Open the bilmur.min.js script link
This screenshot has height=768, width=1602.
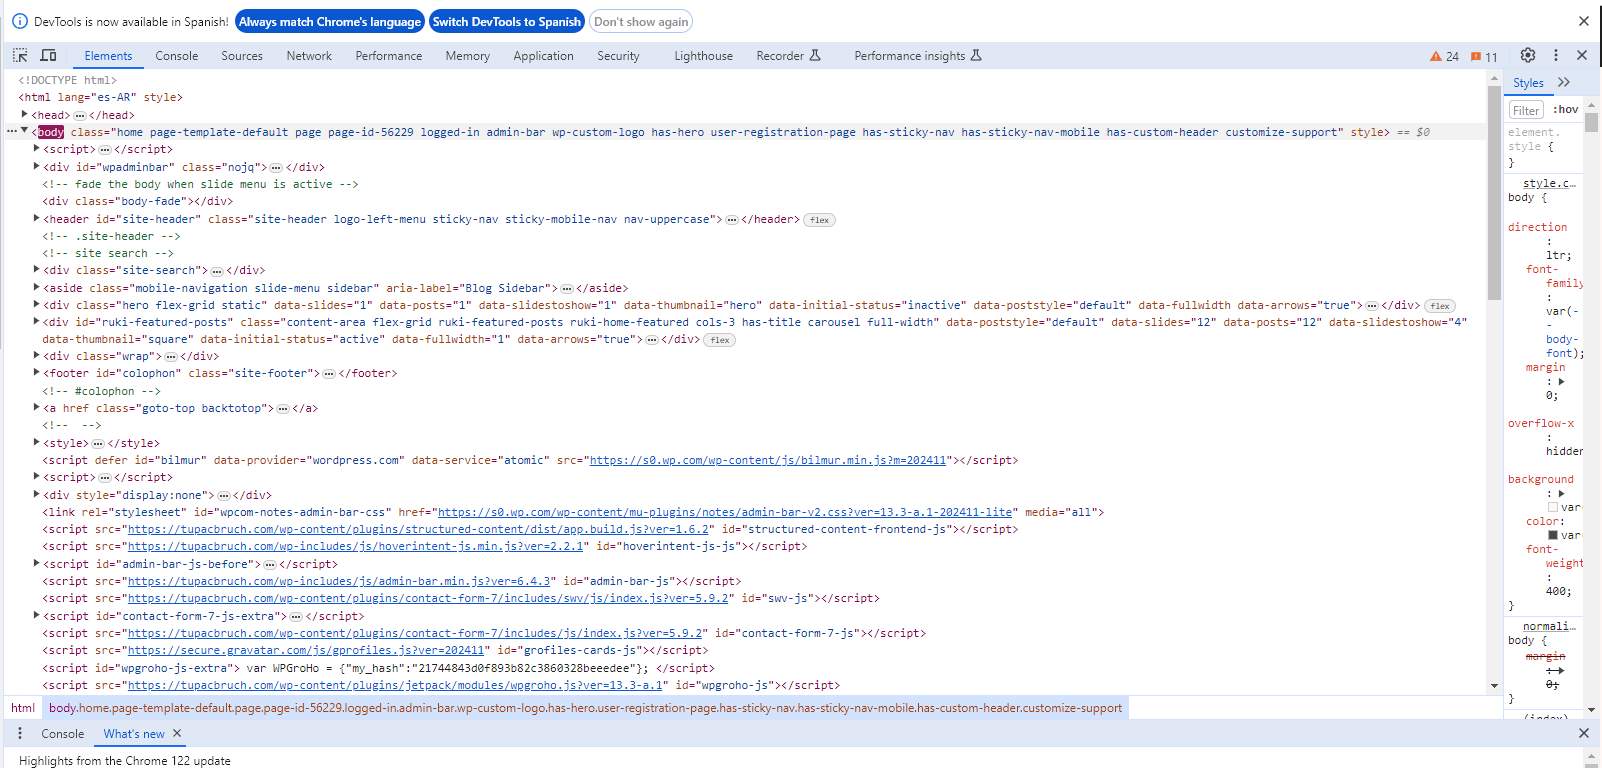coord(767,460)
